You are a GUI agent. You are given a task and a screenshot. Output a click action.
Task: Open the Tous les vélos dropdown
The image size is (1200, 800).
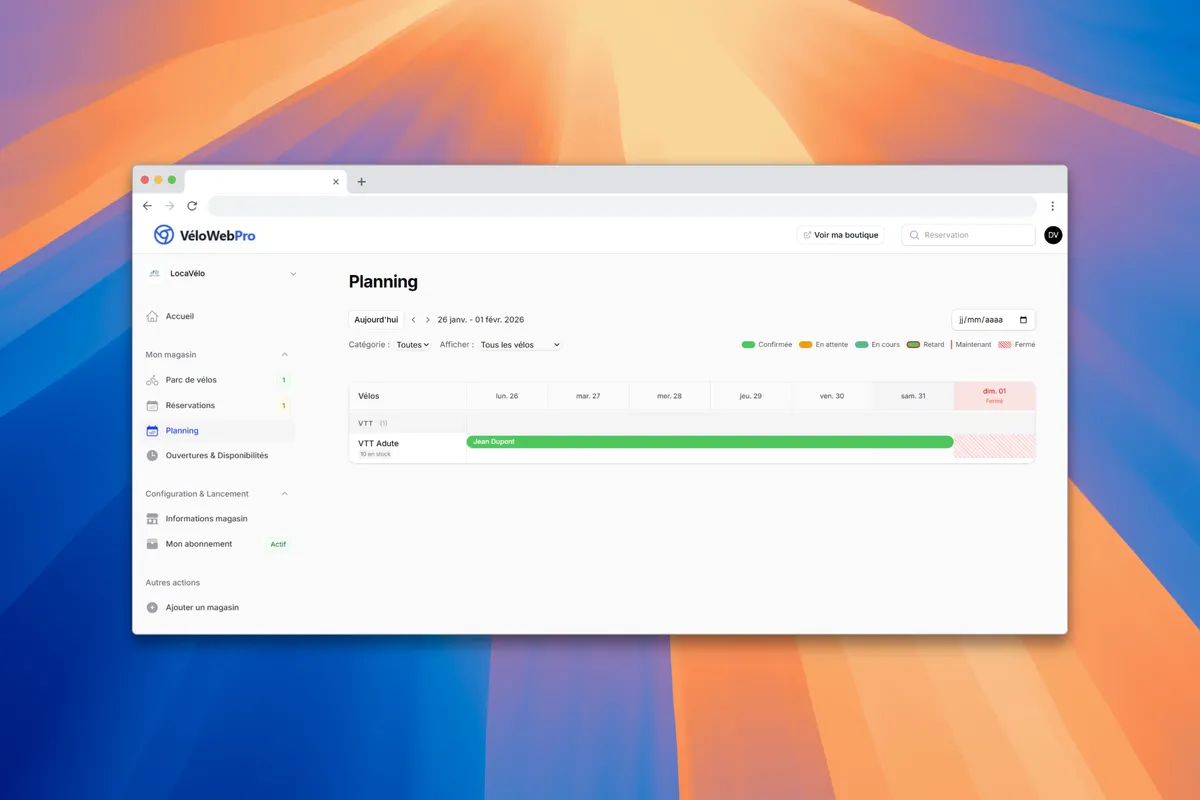tap(518, 343)
